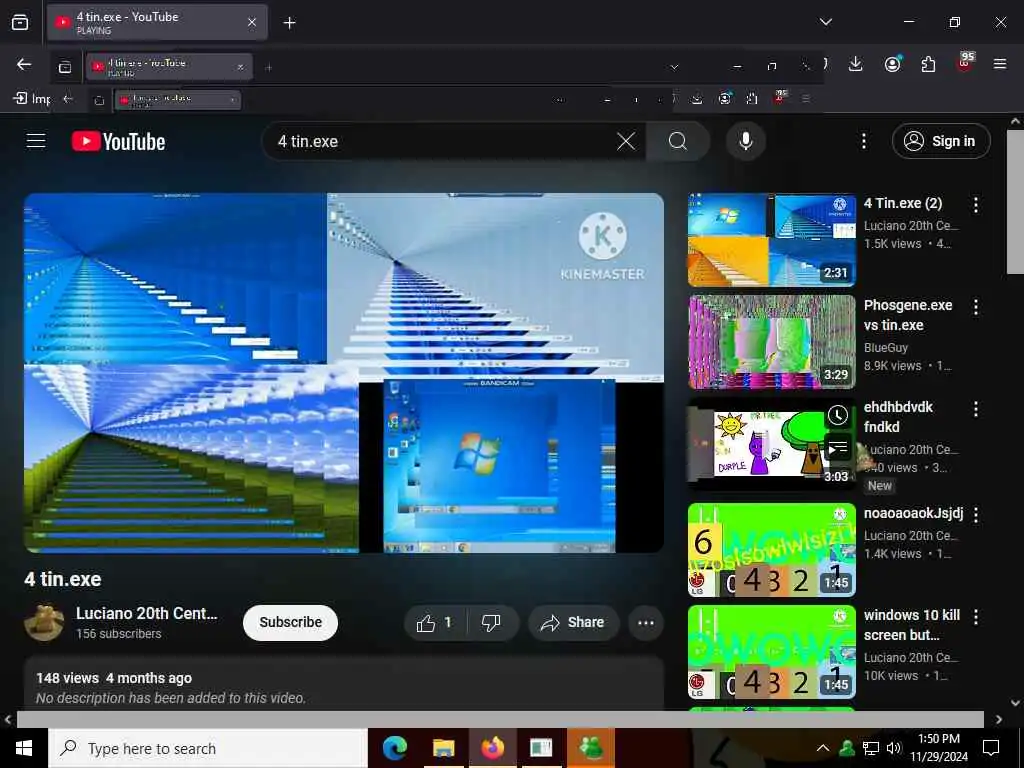Open a new browser tab
This screenshot has width=1024, height=768.
tap(289, 23)
